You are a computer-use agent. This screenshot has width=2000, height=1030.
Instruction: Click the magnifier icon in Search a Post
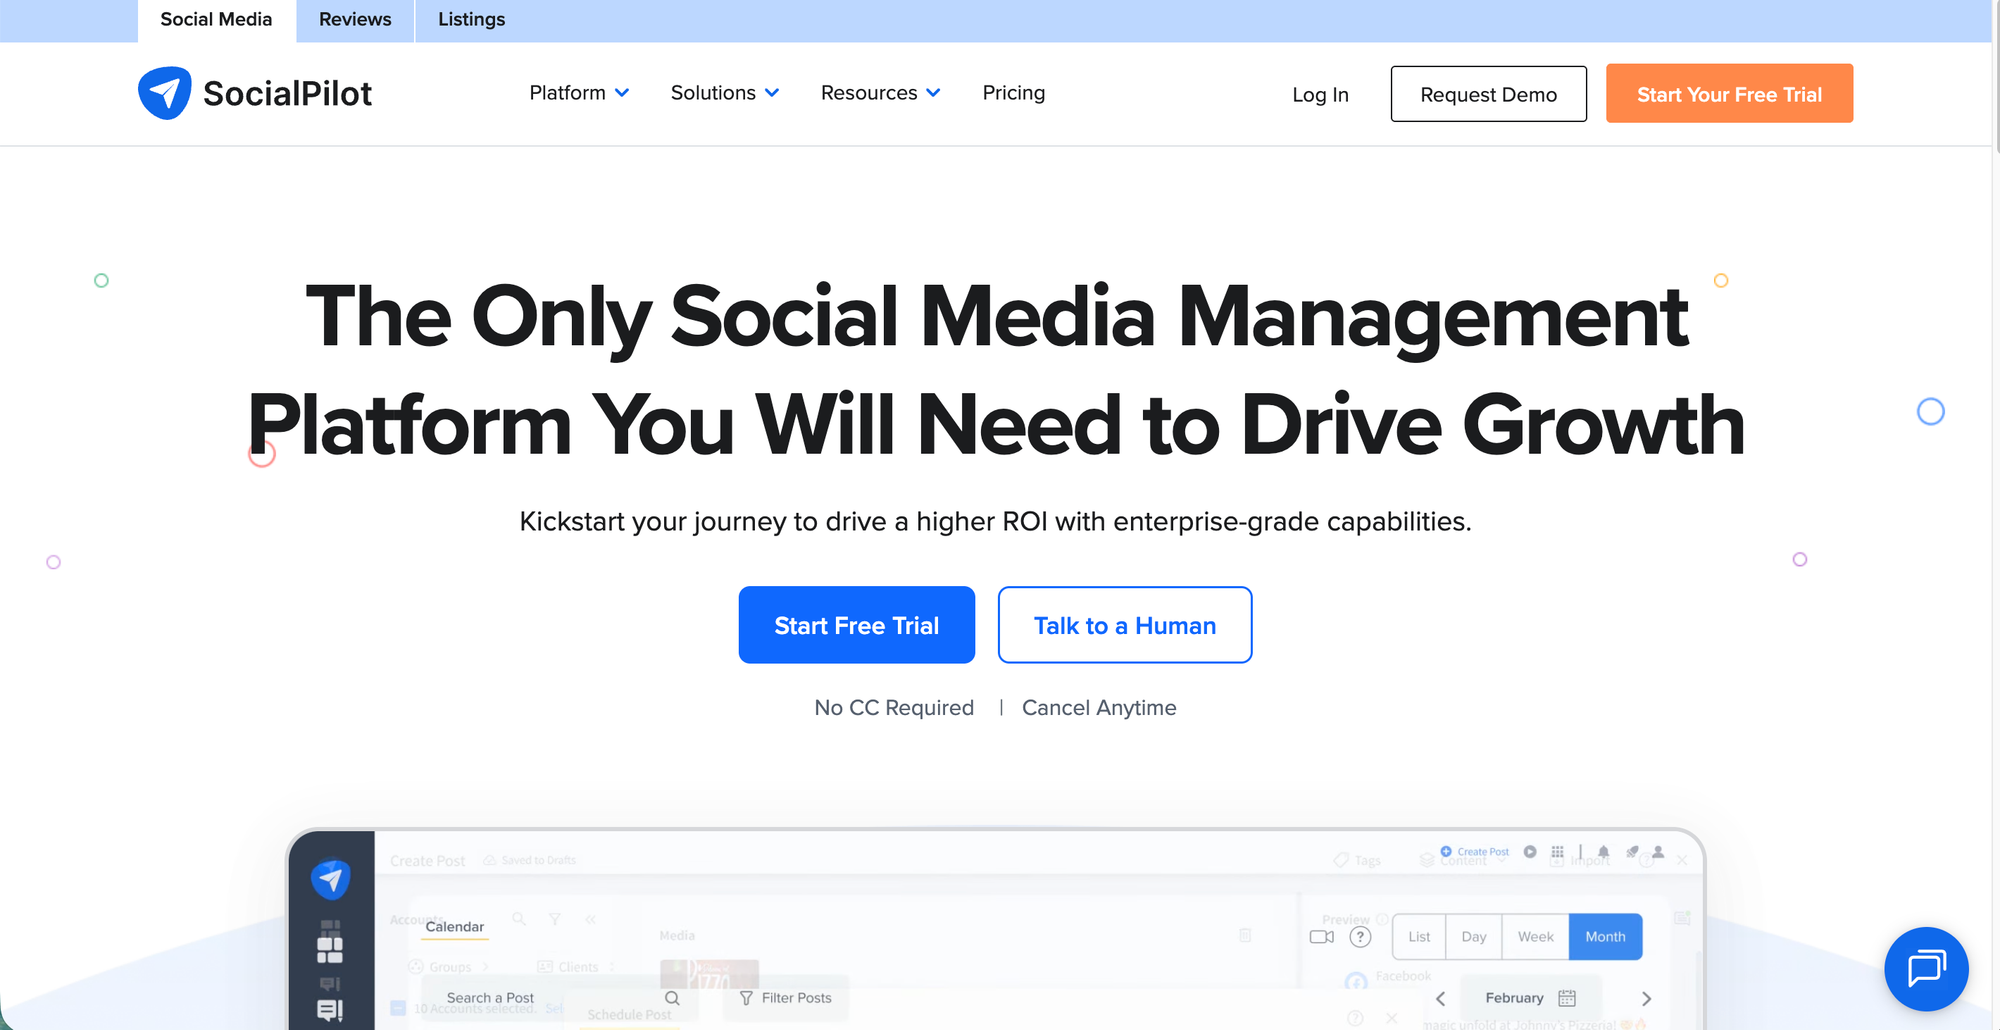(672, 998)
